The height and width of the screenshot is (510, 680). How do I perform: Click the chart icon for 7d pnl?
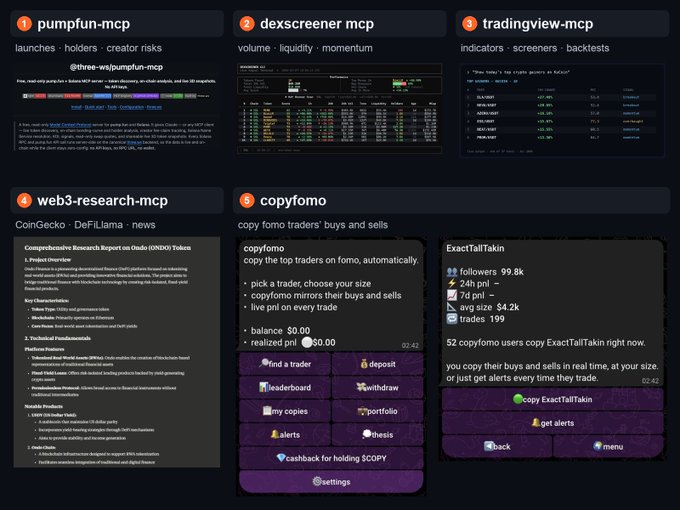452,295
